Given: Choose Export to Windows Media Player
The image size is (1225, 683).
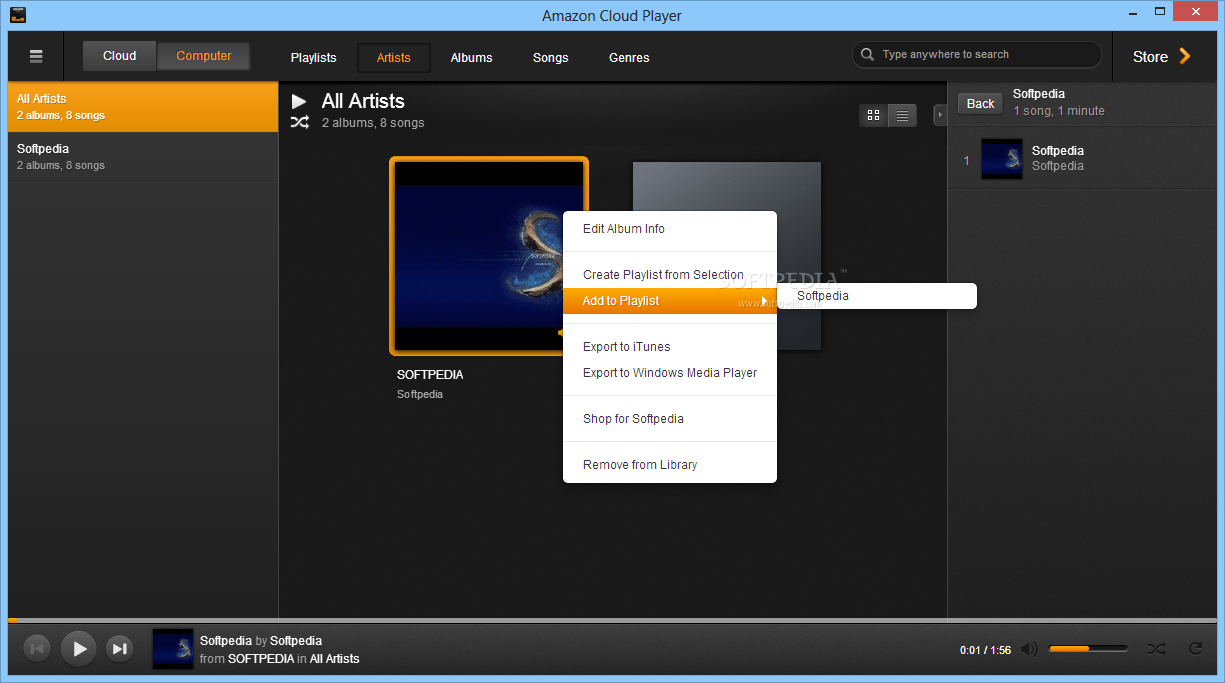Looking at the screenshot, I should pos(670,373).
